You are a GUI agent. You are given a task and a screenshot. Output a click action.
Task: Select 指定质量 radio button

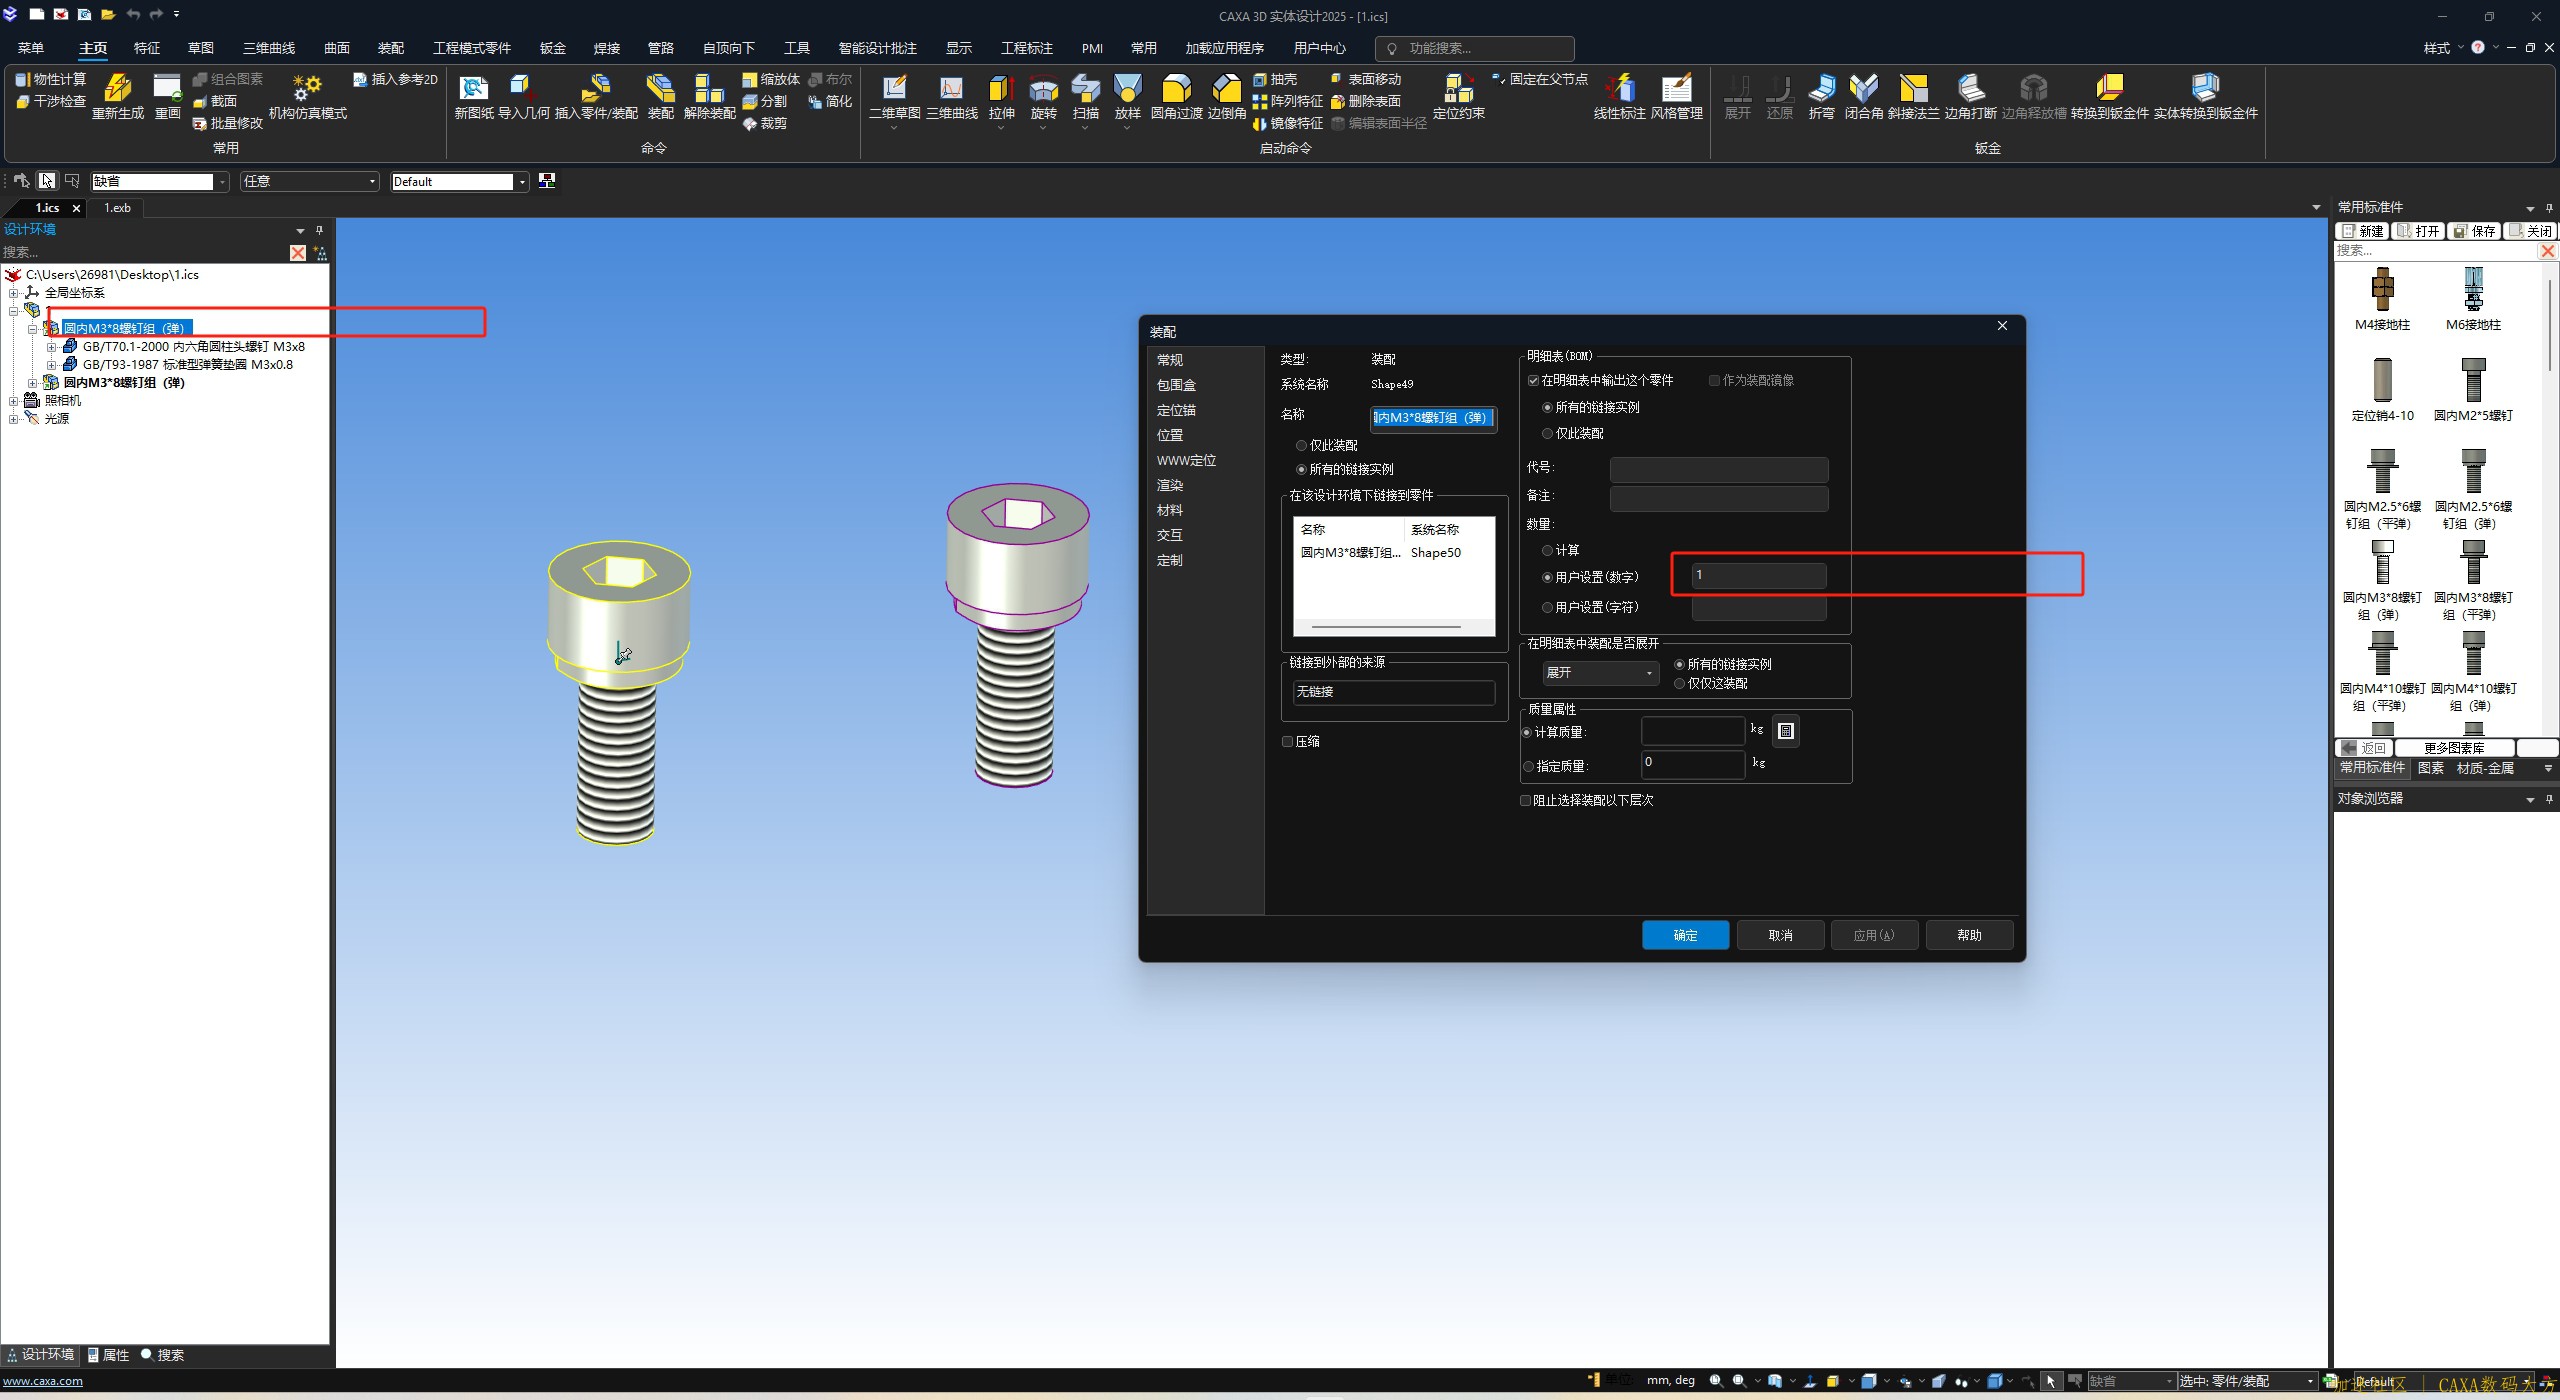pos(1528,766)
